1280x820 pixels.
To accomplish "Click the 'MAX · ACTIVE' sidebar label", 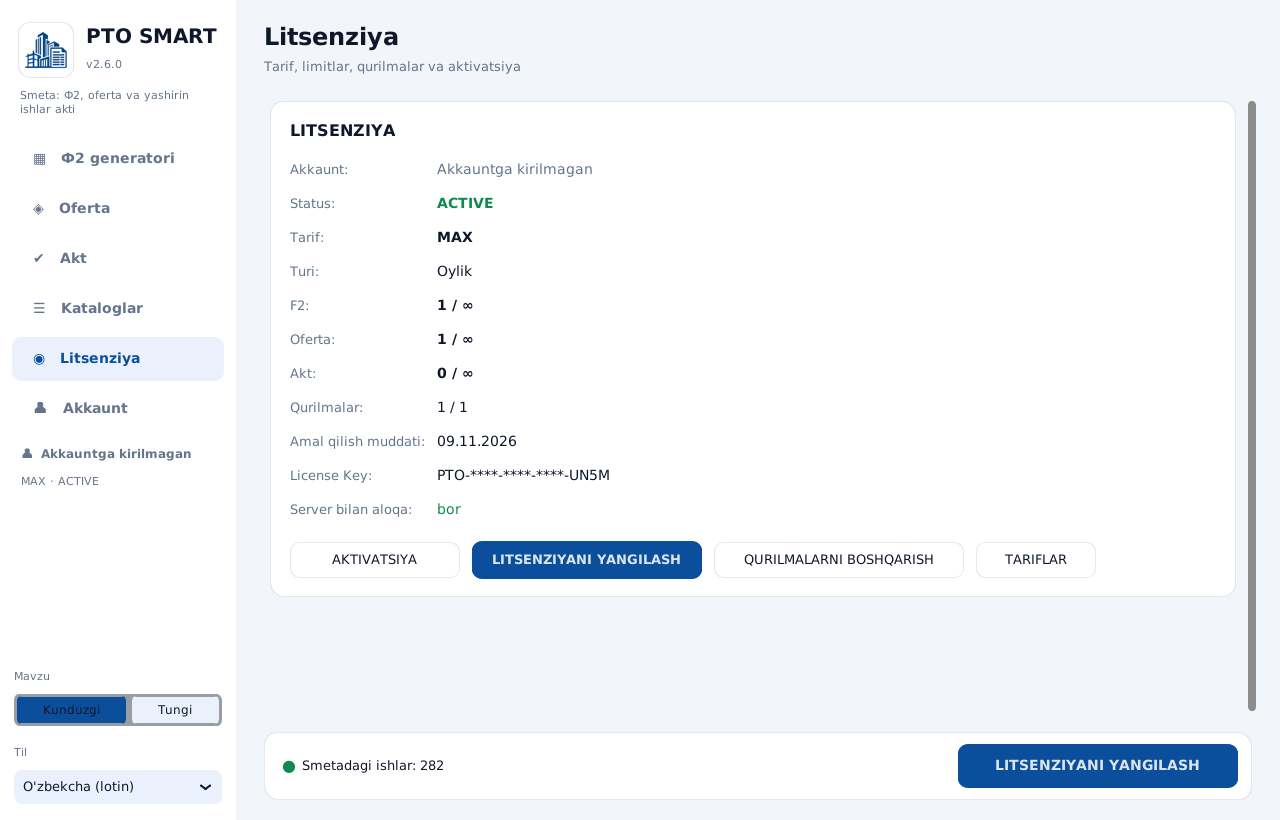I will point(60,481).
